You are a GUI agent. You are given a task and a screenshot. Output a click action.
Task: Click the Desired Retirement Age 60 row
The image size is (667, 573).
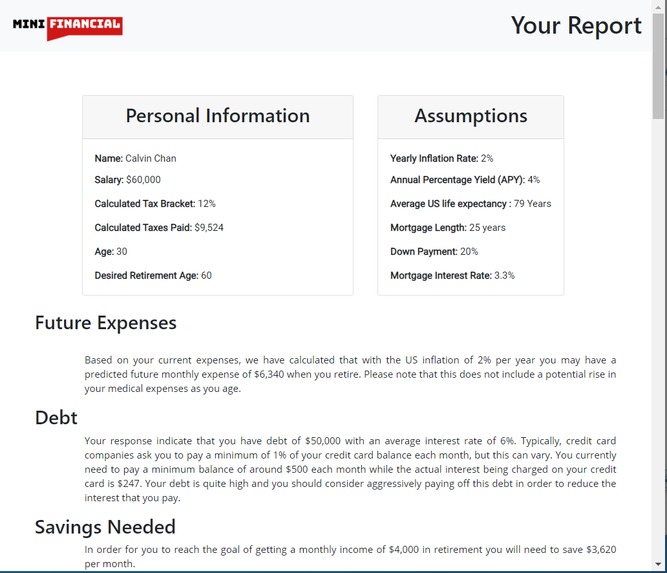[153, 275]
